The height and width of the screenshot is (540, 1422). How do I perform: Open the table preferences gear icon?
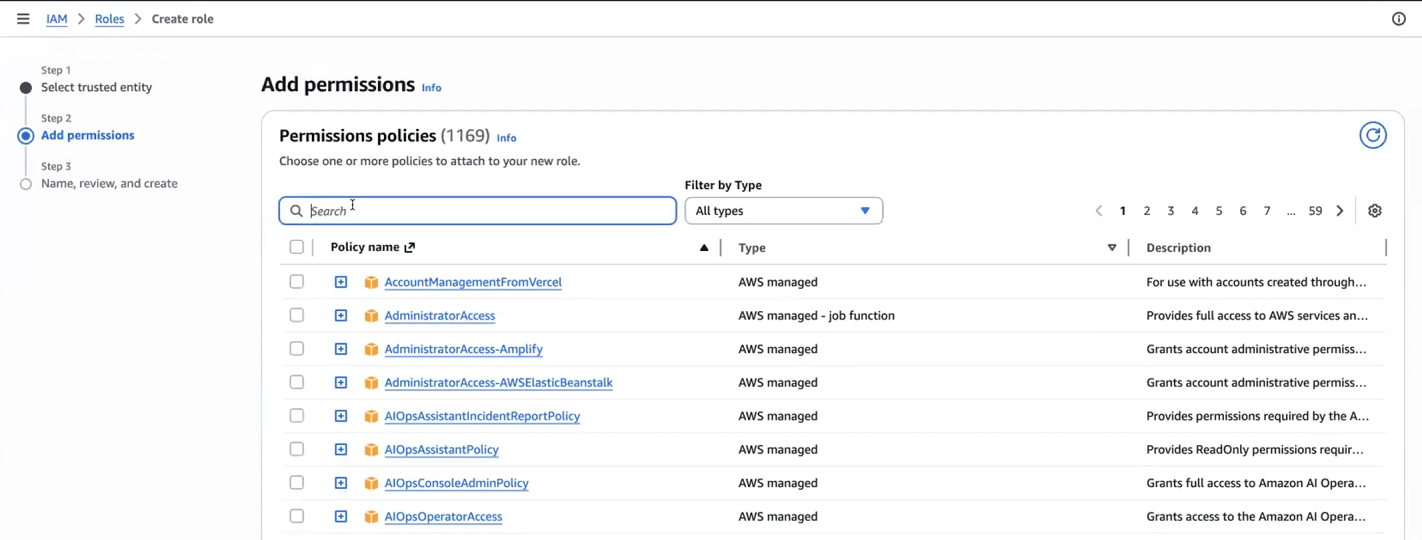[1375, 211]
